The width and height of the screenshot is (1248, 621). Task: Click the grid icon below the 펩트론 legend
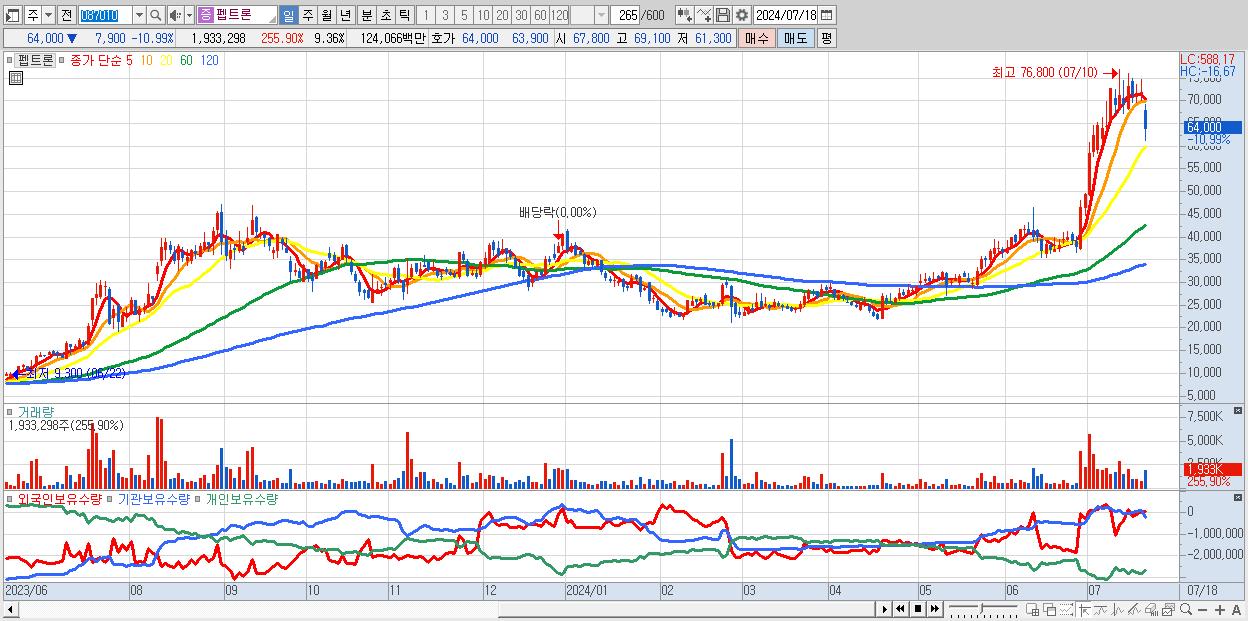pyautogui.click(x=14, y=78)
